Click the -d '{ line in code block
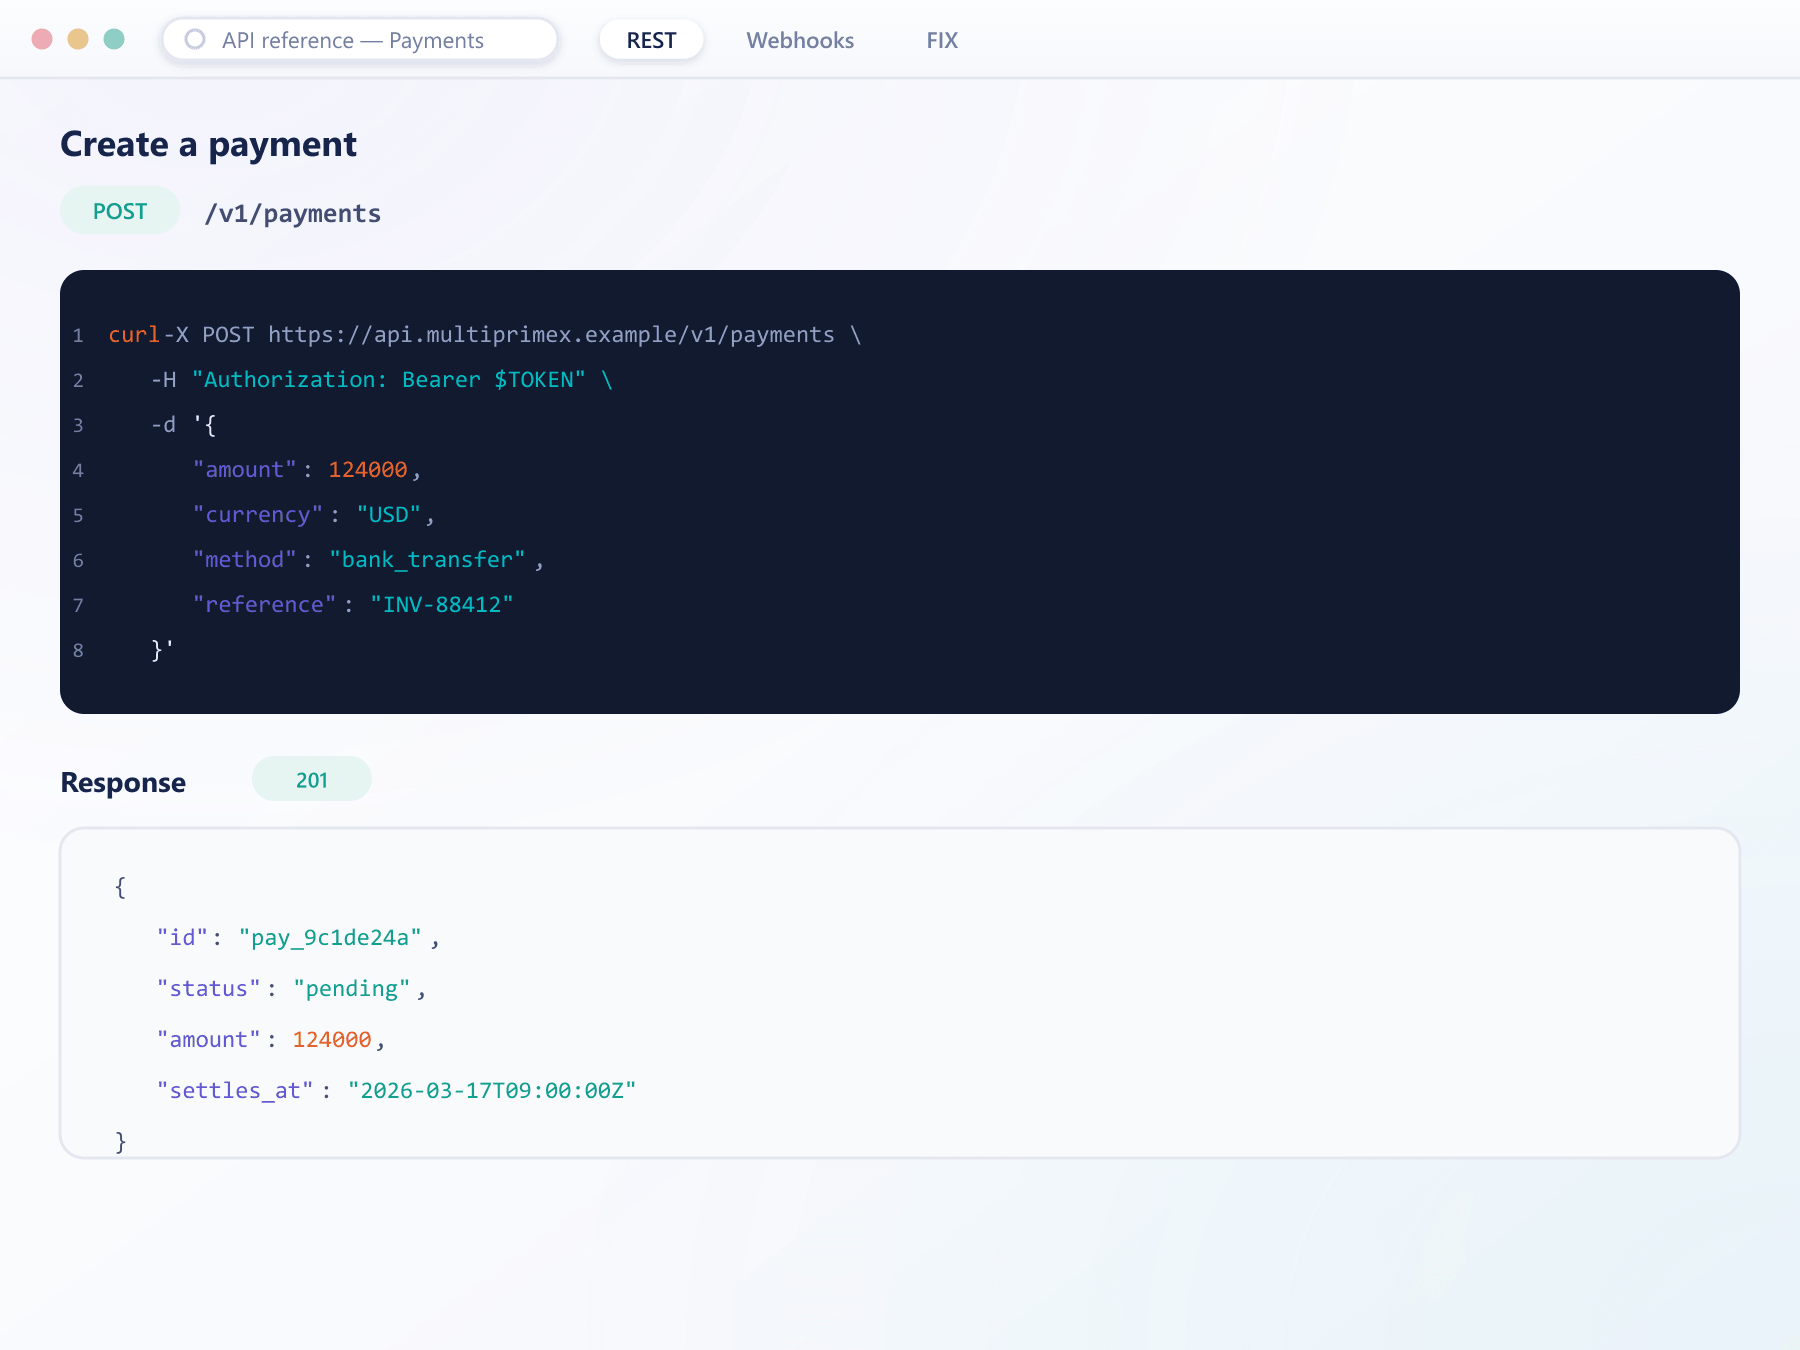The height and width of the screenshot is (1350, 1800). 183,425
